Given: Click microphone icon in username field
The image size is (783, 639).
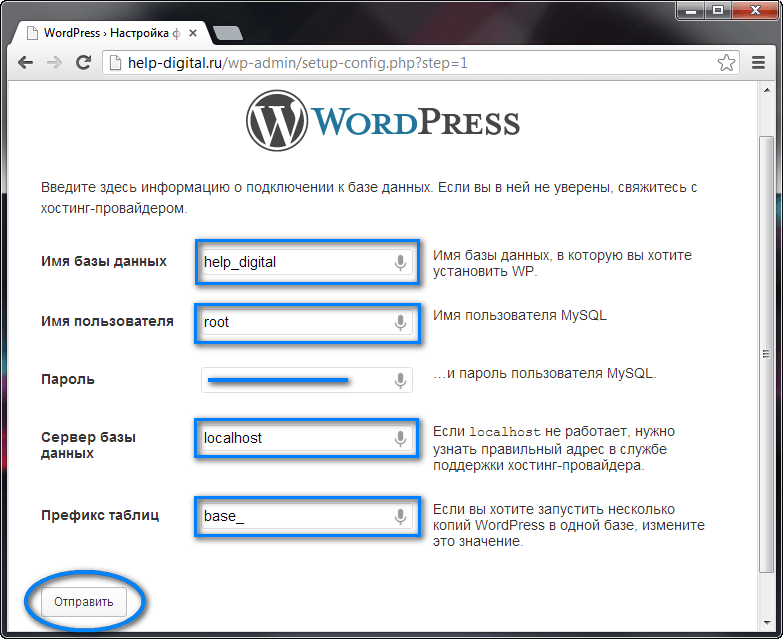Looking at the screenshot, I should tap(400, 323).
